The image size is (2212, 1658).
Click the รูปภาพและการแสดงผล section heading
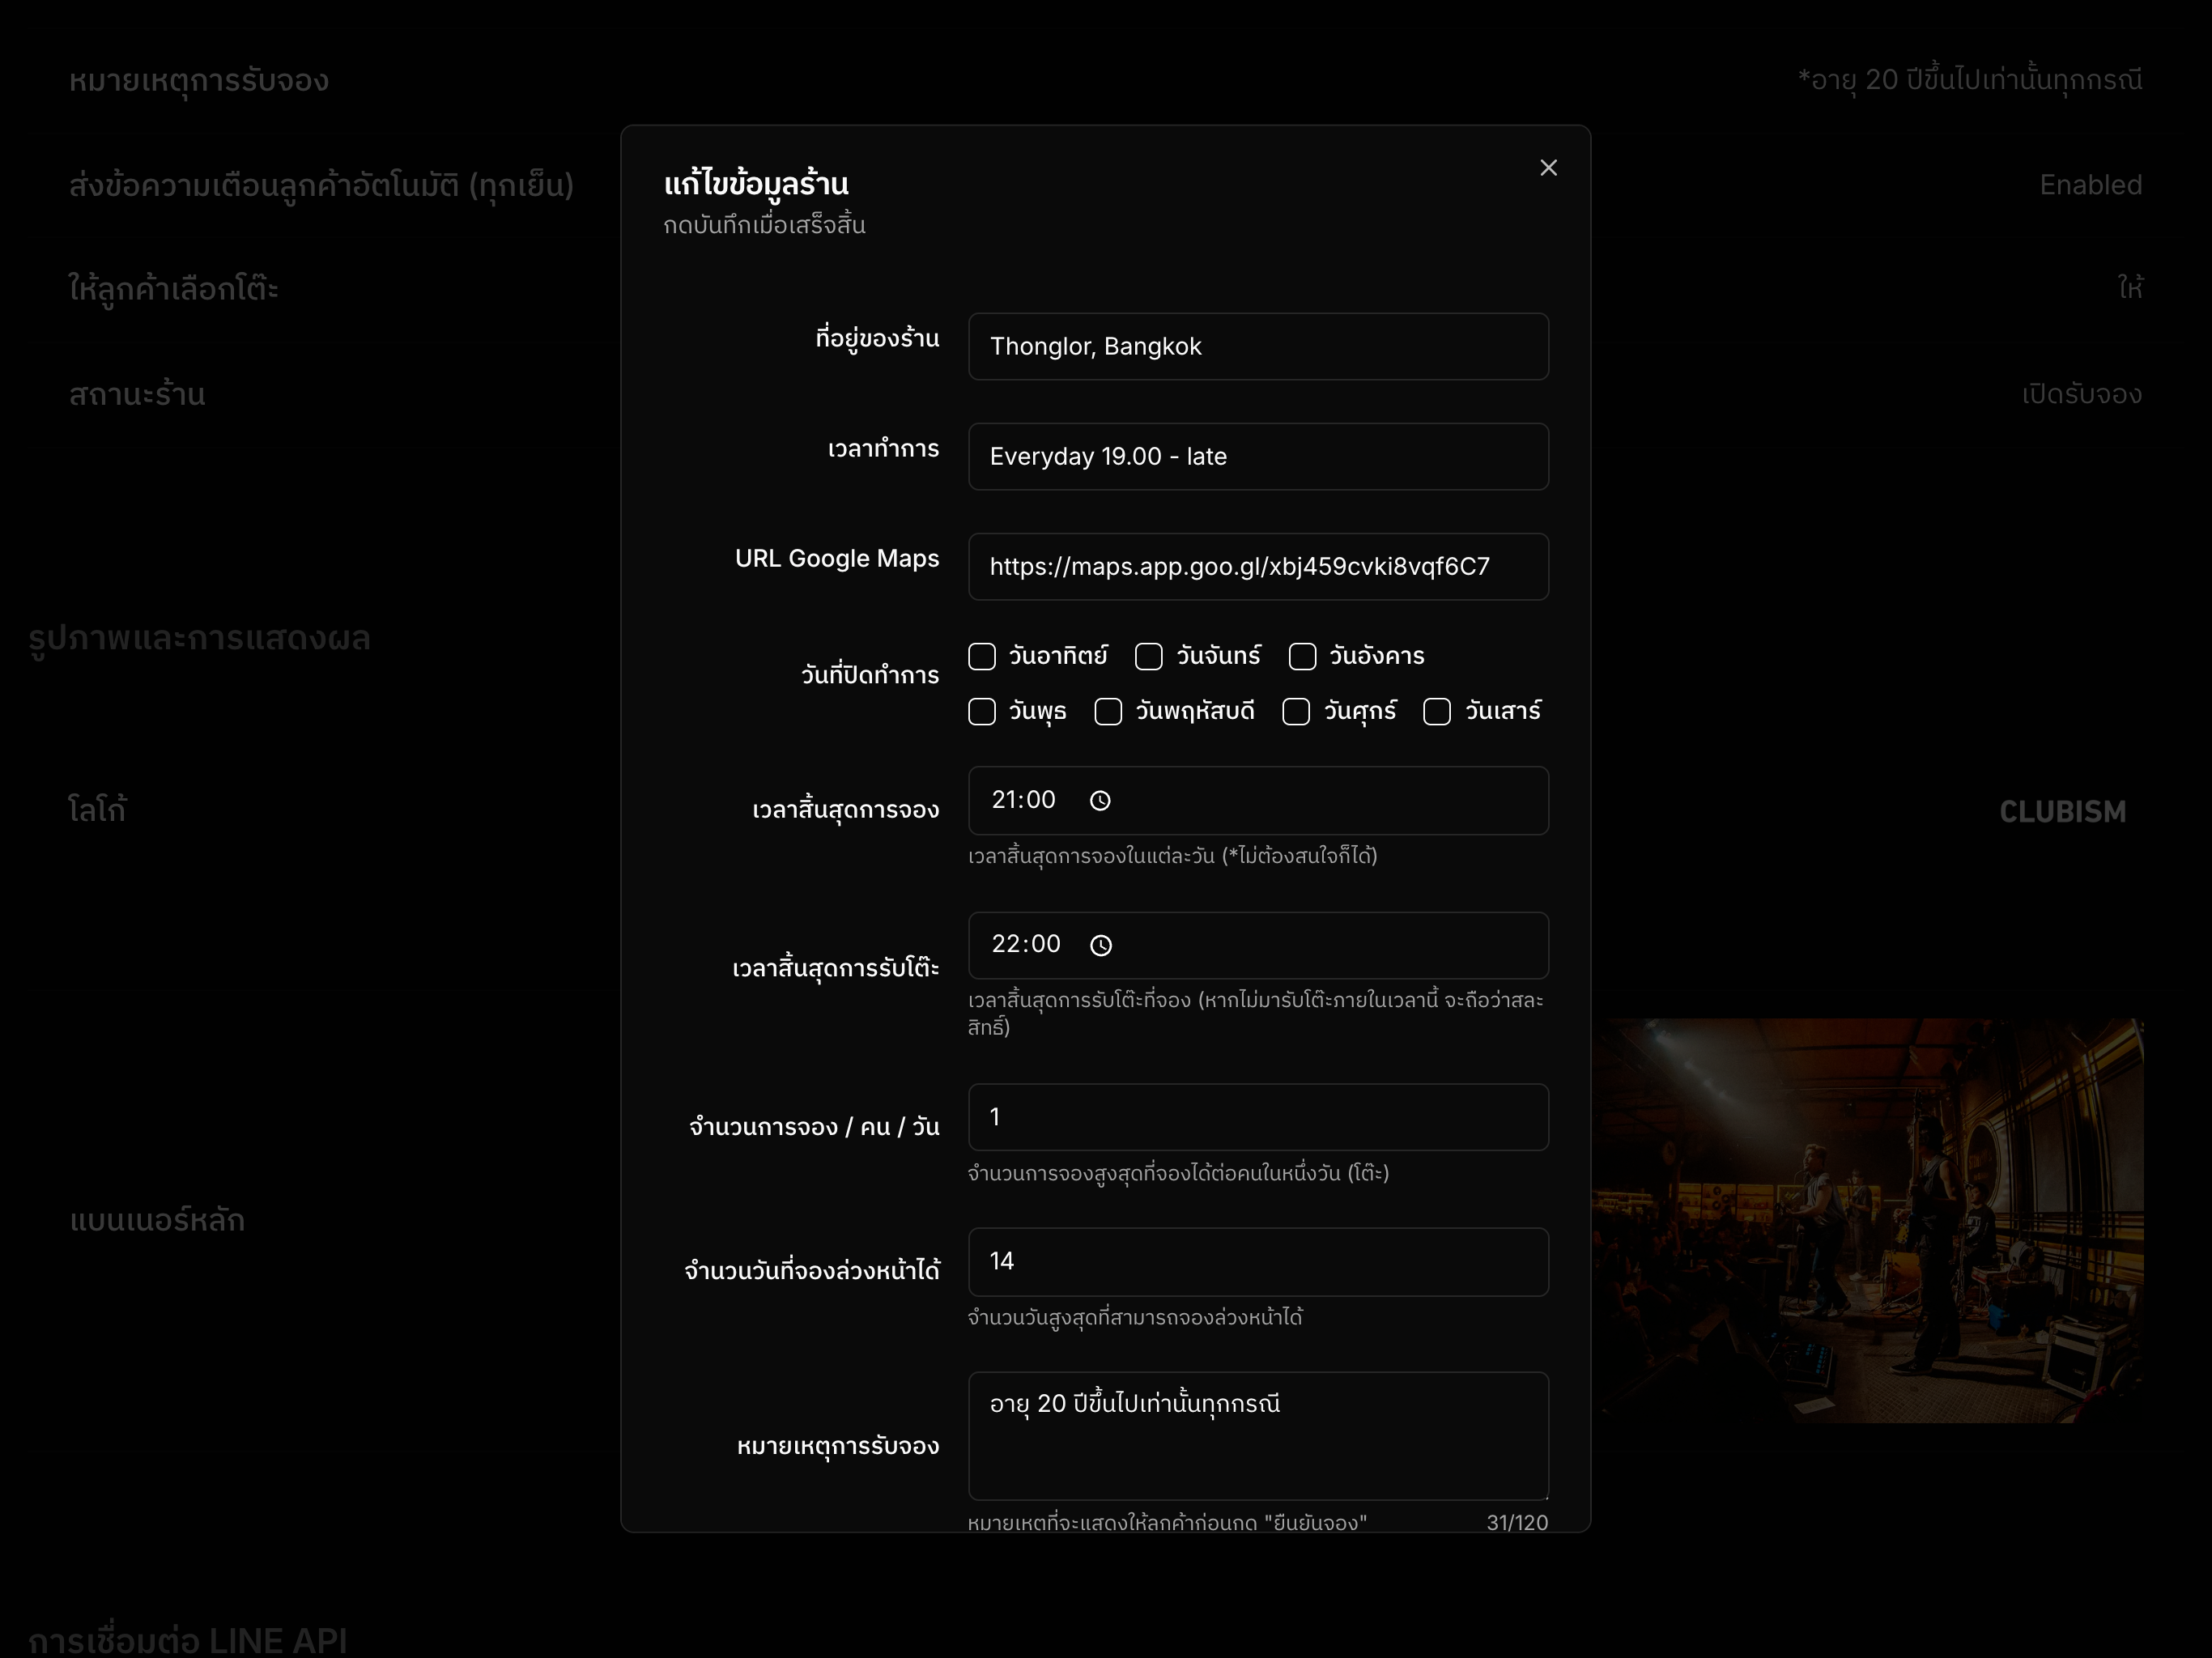(199, 638)
